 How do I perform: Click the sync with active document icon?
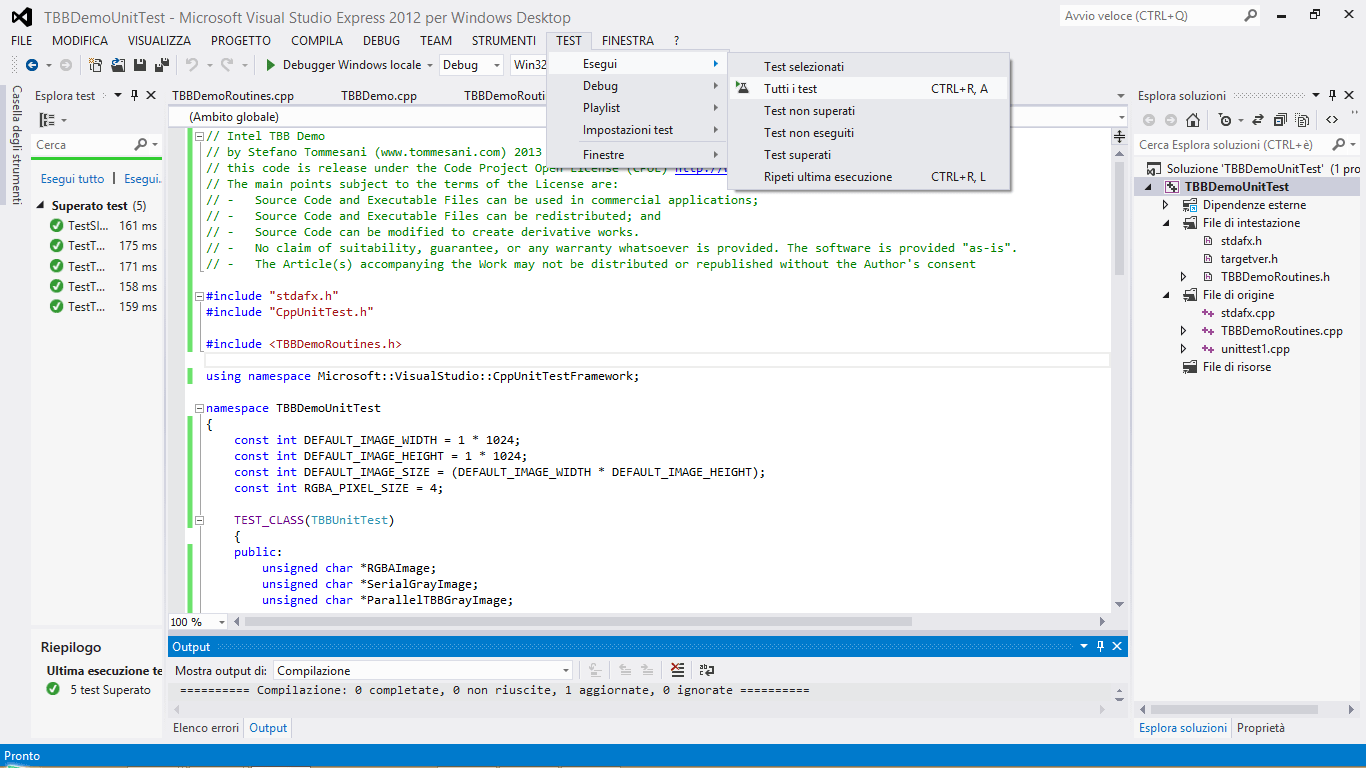click(x=1258, y=120)
